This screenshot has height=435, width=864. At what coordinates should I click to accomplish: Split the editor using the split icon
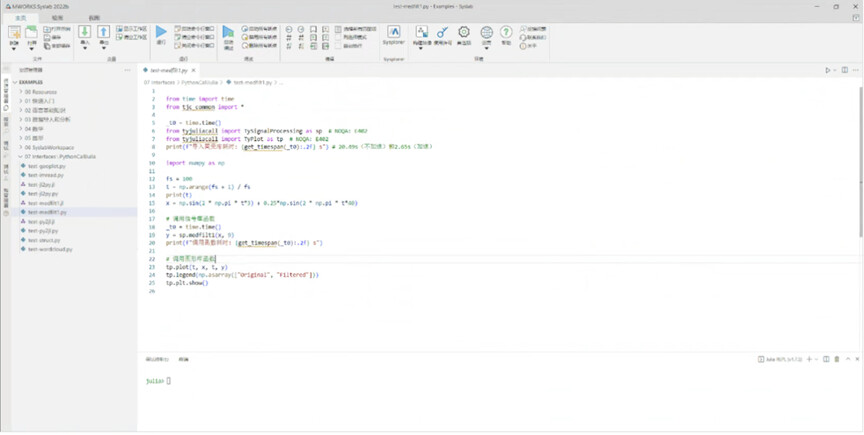pyautogui.click(x=844, y=70)
